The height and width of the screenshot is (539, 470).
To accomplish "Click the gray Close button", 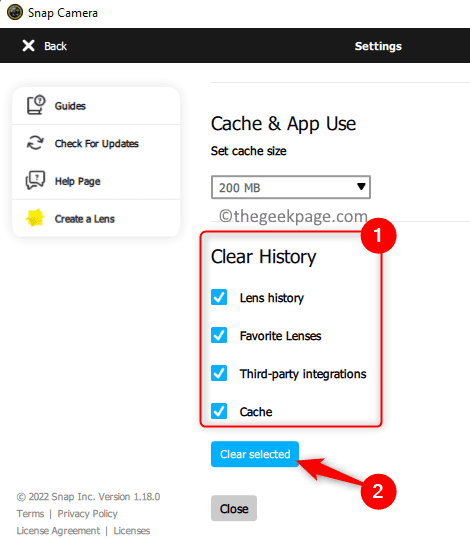I will click(x=234, y=508).
